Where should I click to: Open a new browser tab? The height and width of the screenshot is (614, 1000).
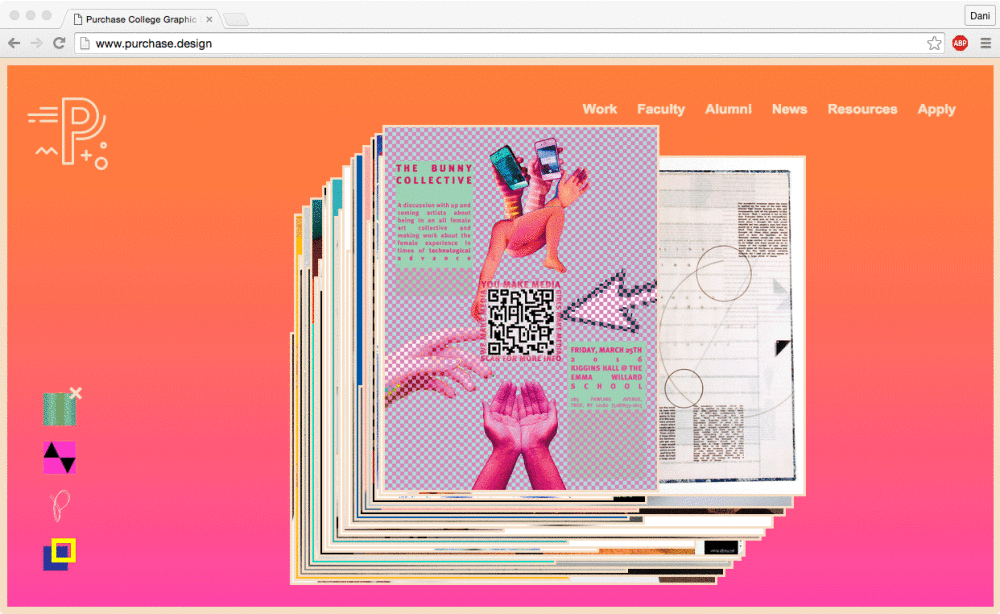[236, 17]
